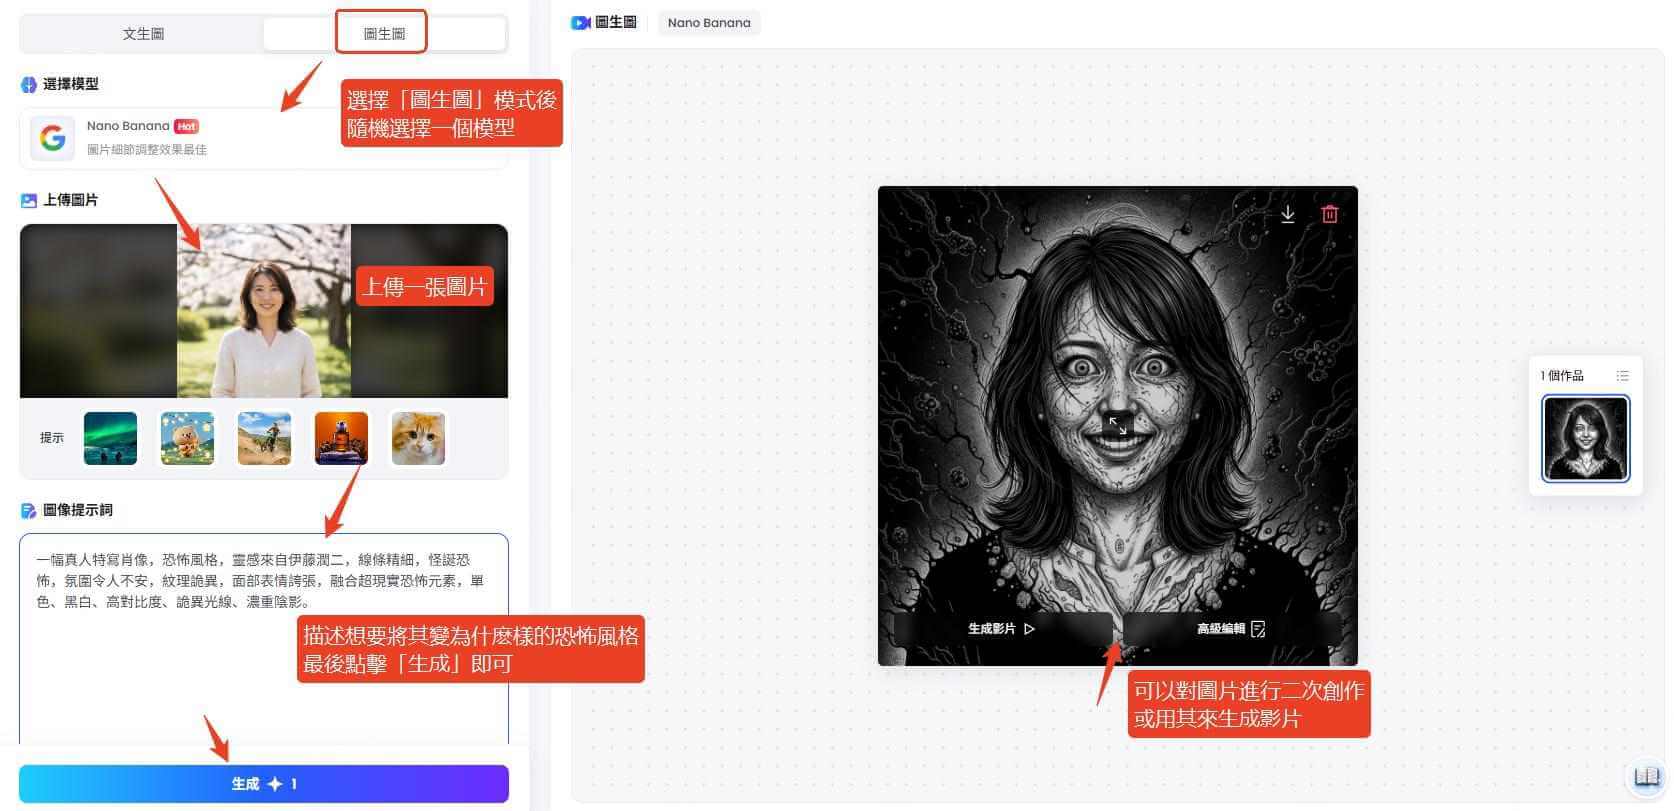This screenshot has height=811, width=1674.
Task: Open the book guide icon
Action: (x=1646, y=777)
